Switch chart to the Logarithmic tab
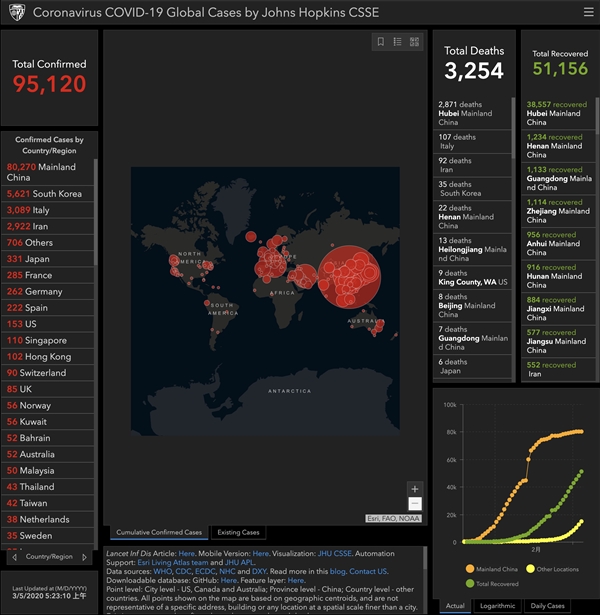The height and width of the screenshot is (615, 600). (500, 606)
